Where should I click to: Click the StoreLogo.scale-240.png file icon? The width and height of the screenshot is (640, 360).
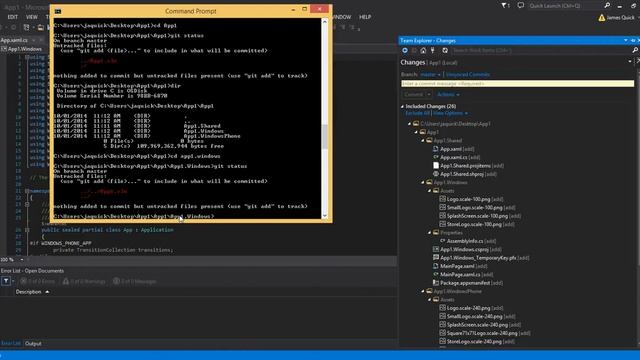[442, 342]
